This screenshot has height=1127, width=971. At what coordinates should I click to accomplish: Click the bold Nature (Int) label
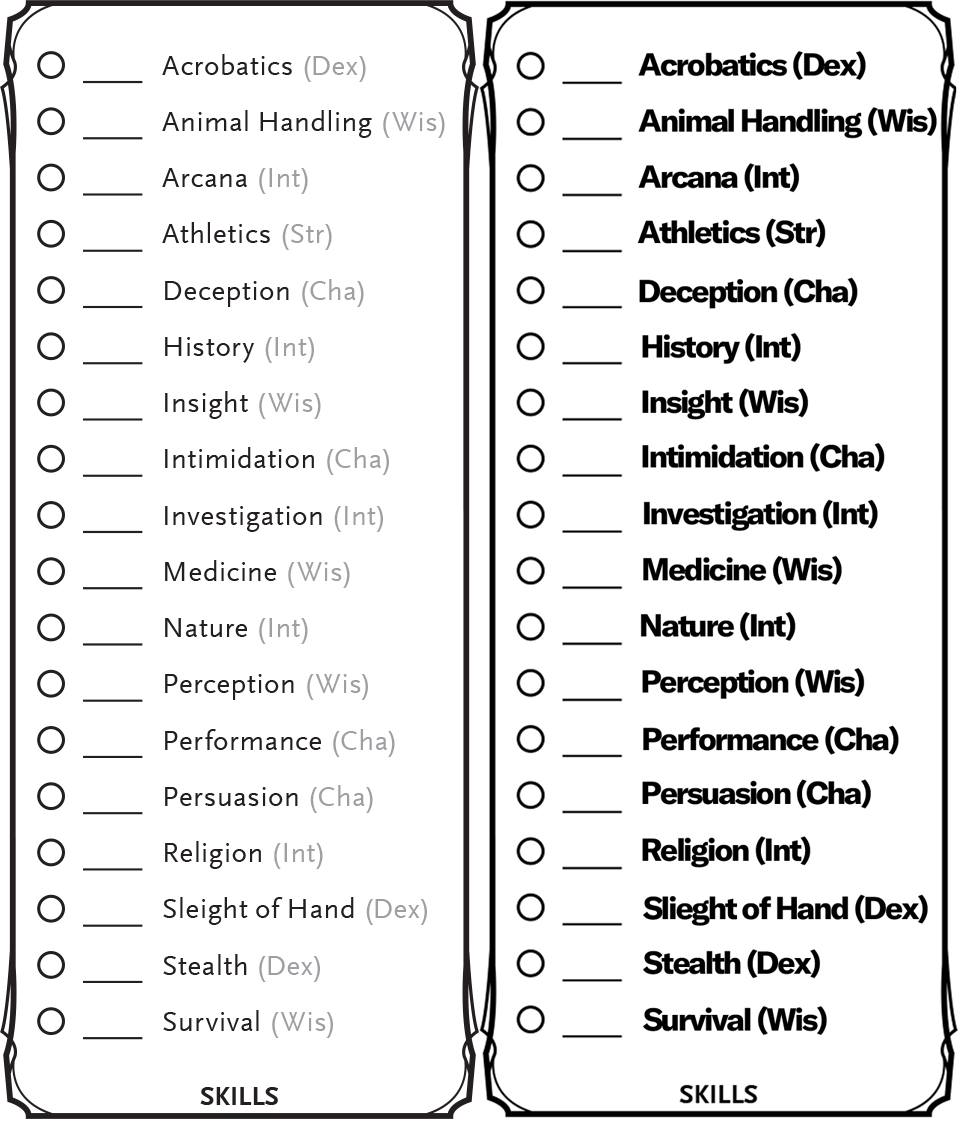point(717,626)
